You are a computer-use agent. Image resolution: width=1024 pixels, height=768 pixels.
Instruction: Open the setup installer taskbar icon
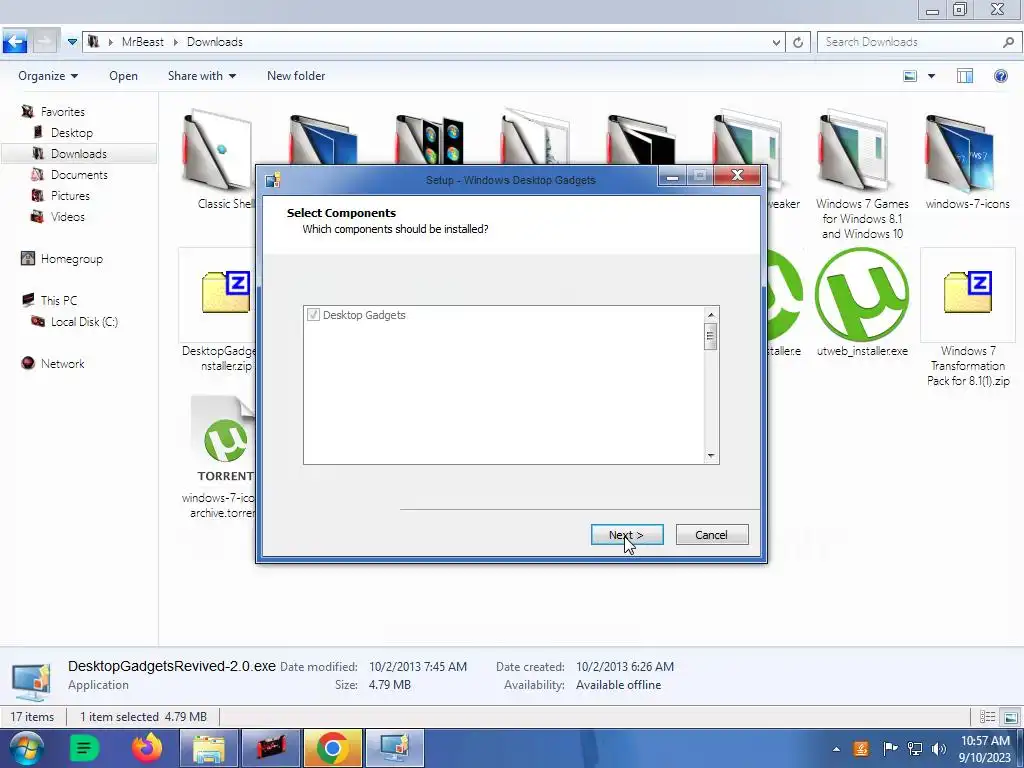pos(394,748)
